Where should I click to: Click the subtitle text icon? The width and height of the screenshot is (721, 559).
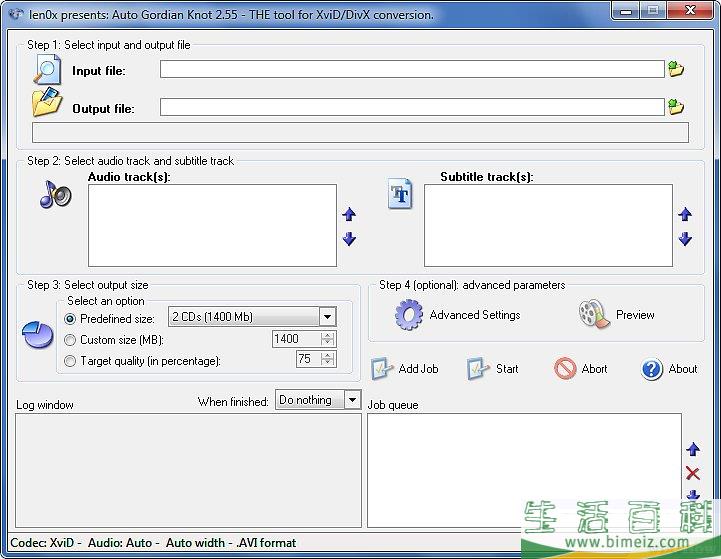(400, 194)
